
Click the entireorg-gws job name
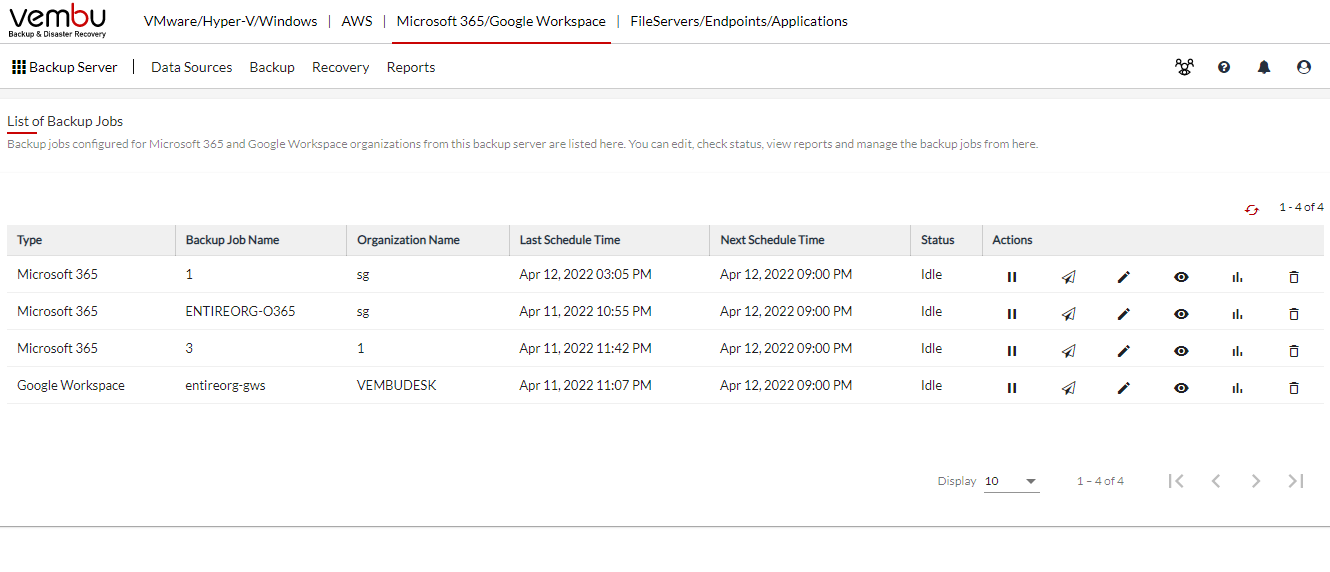[225, 385]
